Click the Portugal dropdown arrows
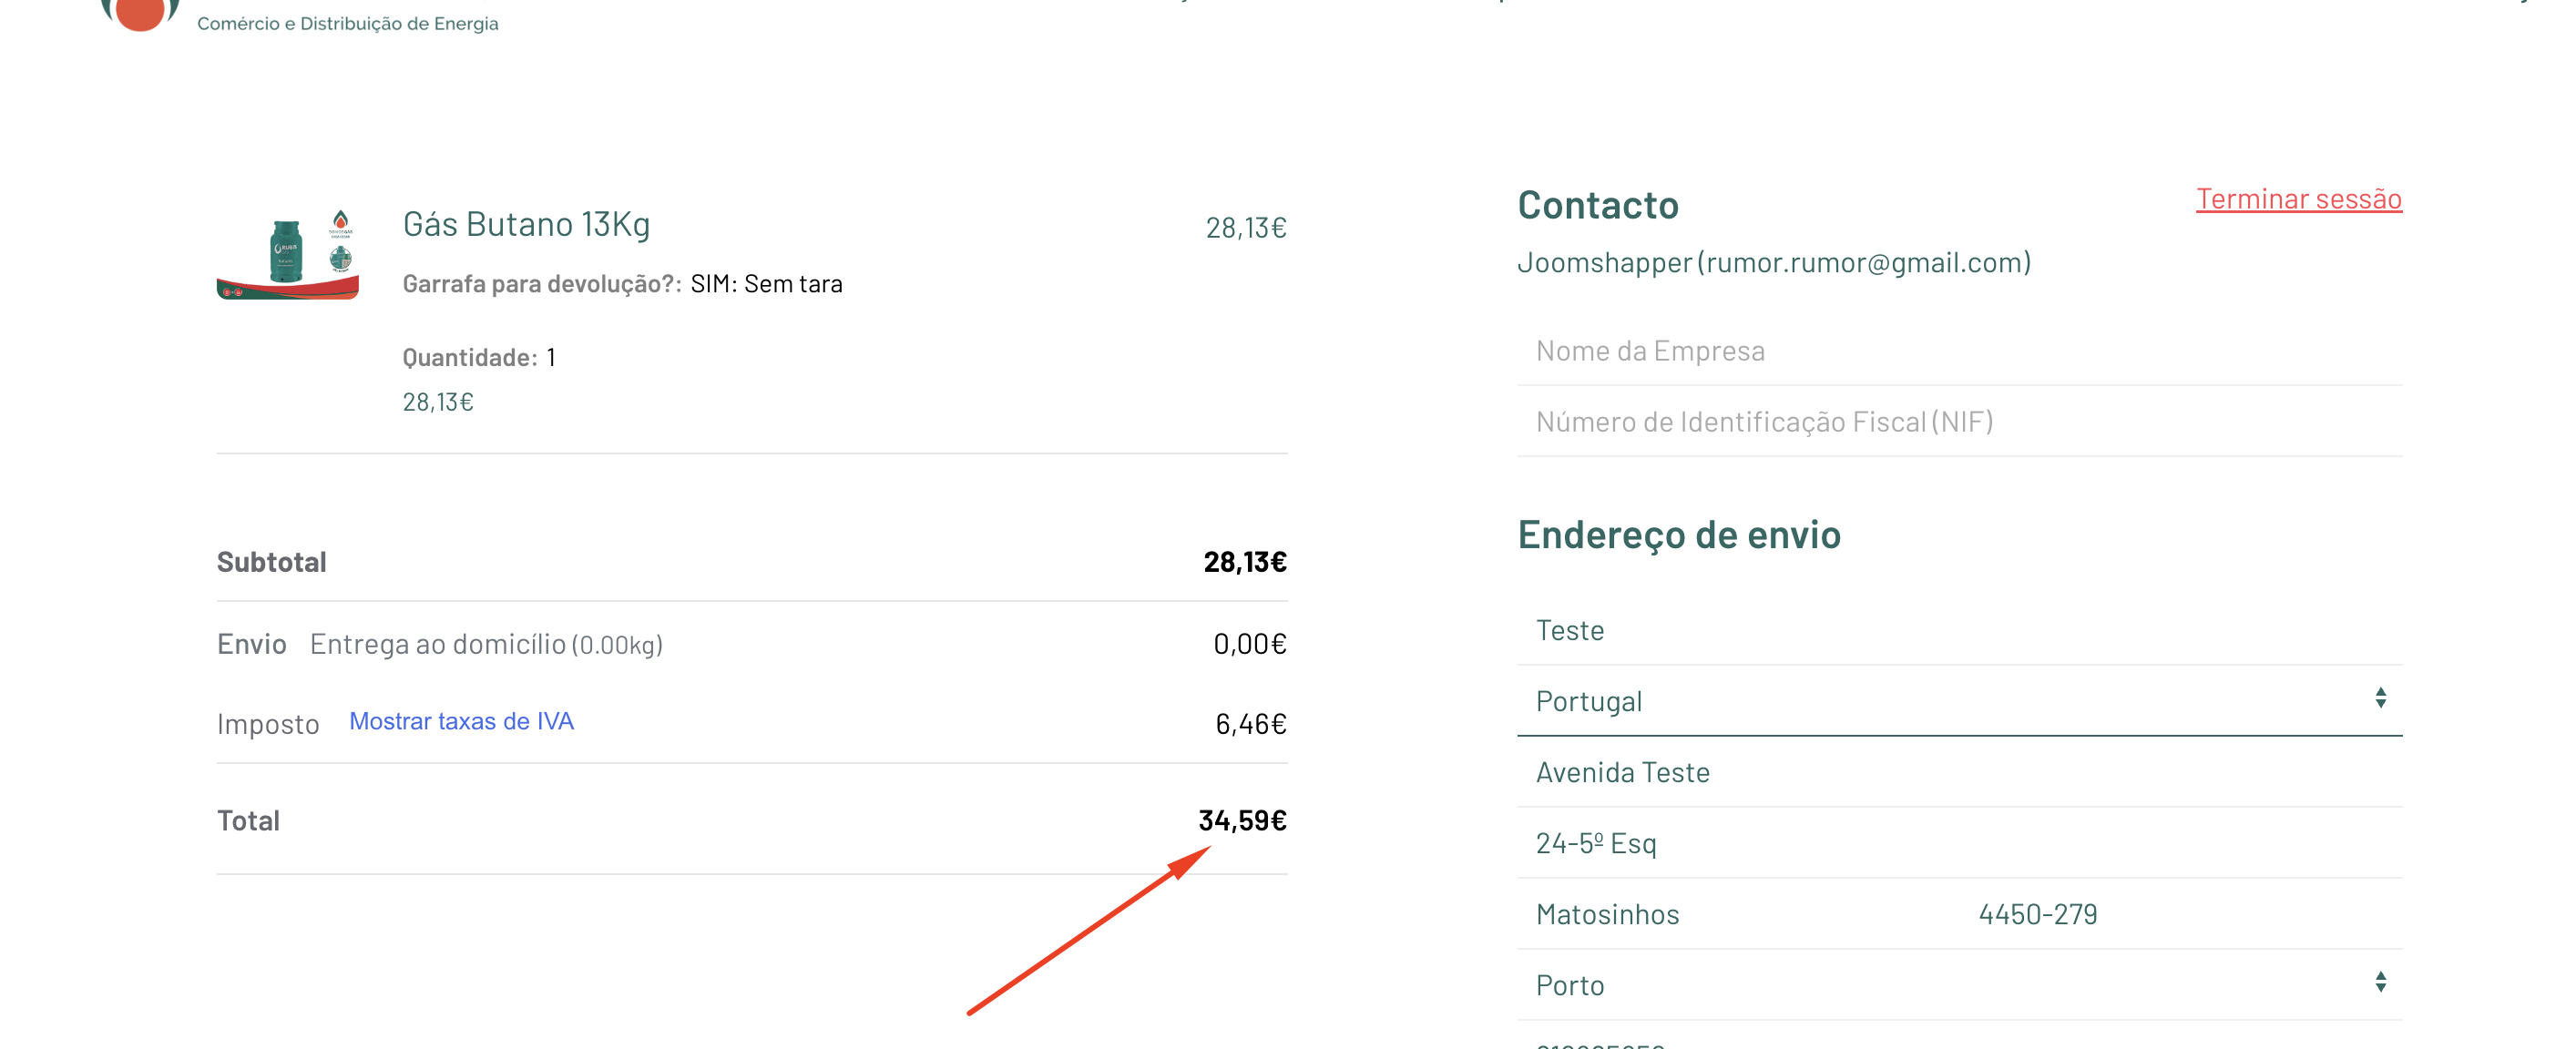 tap(2380, 698)
